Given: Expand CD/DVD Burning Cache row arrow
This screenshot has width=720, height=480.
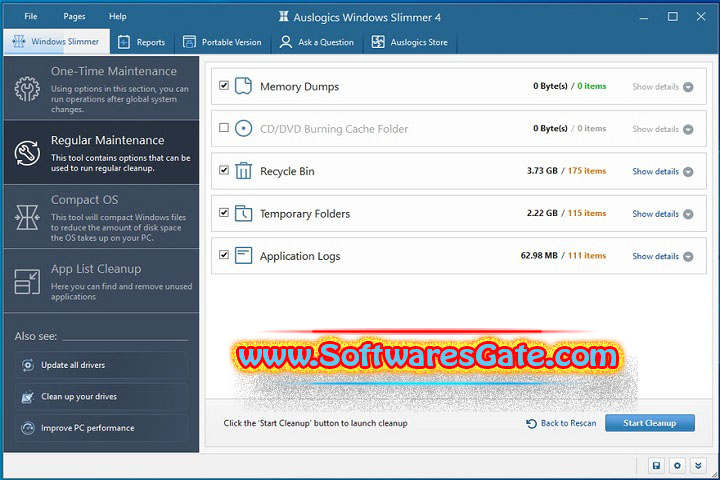Looking at the screenshot, I should [x=688, y=130].
